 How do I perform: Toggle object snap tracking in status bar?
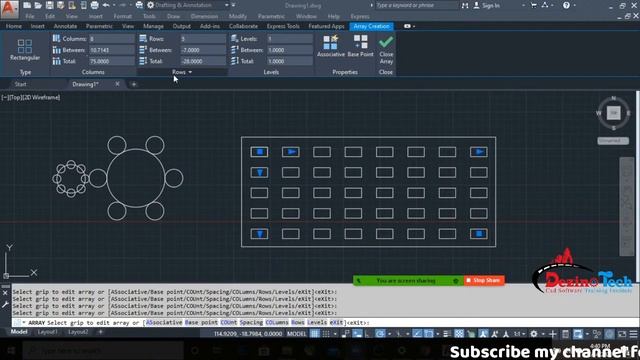click(x=417, y=334)
